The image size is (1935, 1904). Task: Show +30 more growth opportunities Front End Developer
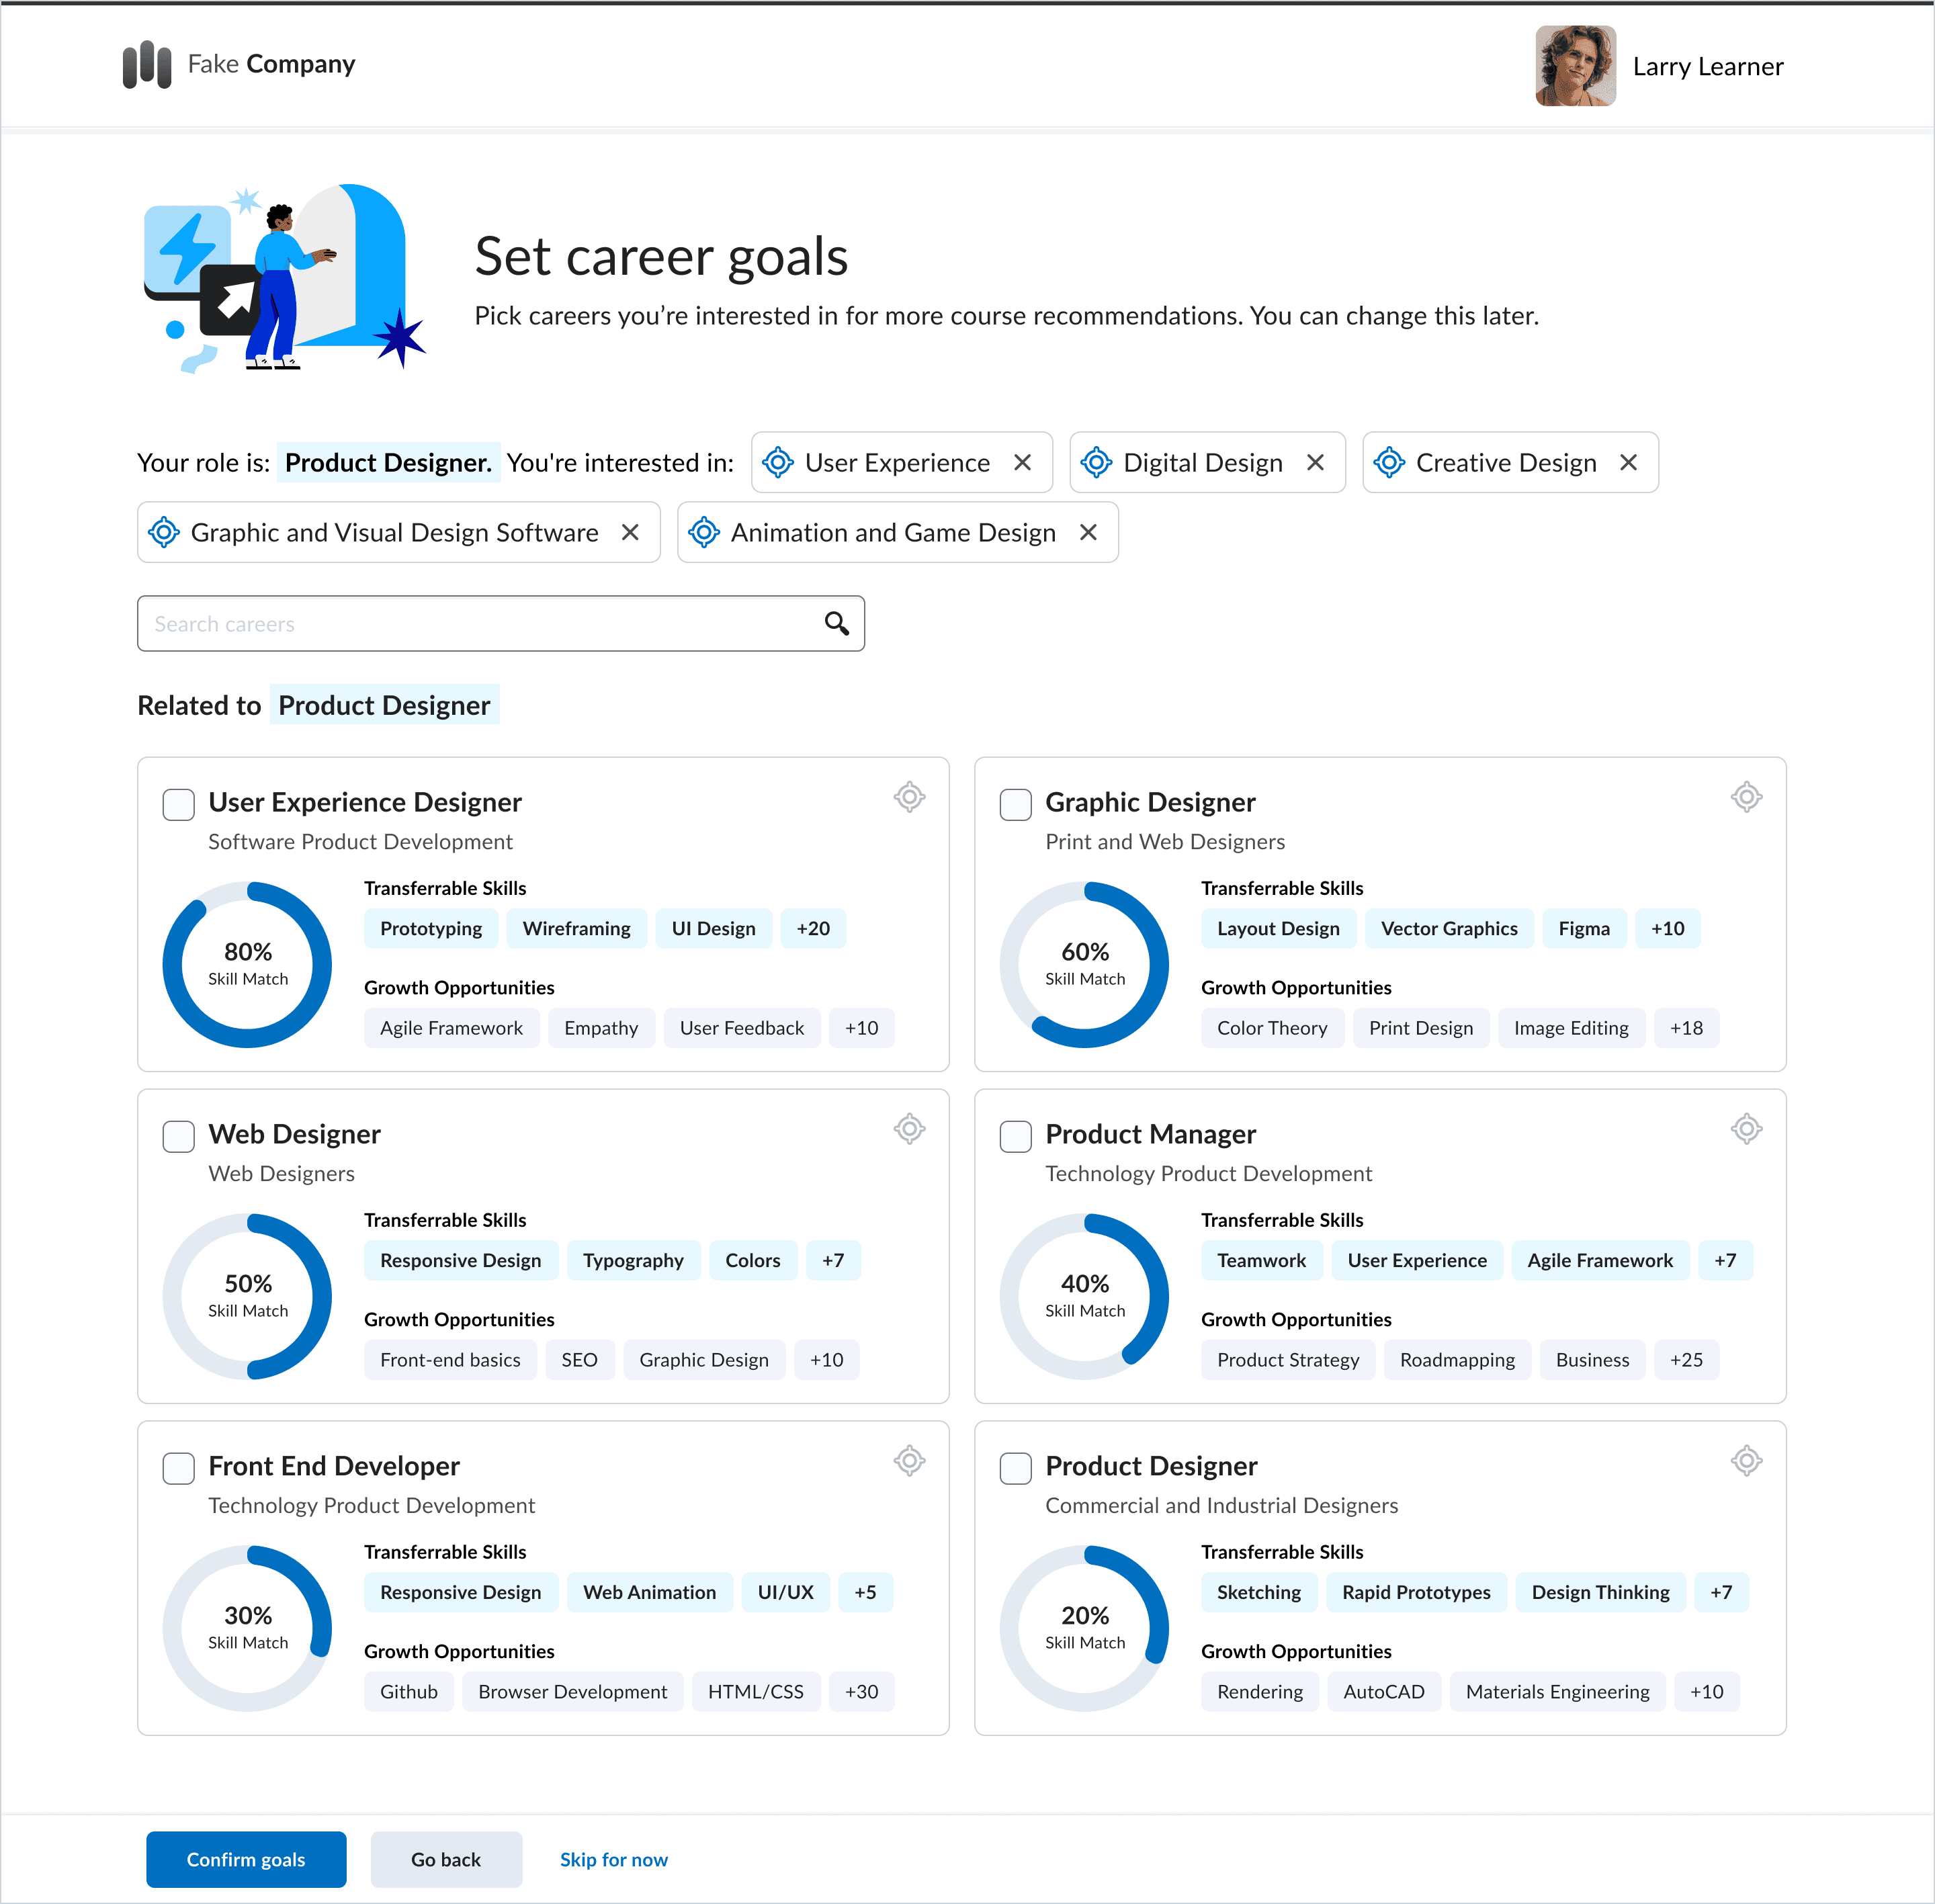pyautogui.click(x=861, y=1692)
